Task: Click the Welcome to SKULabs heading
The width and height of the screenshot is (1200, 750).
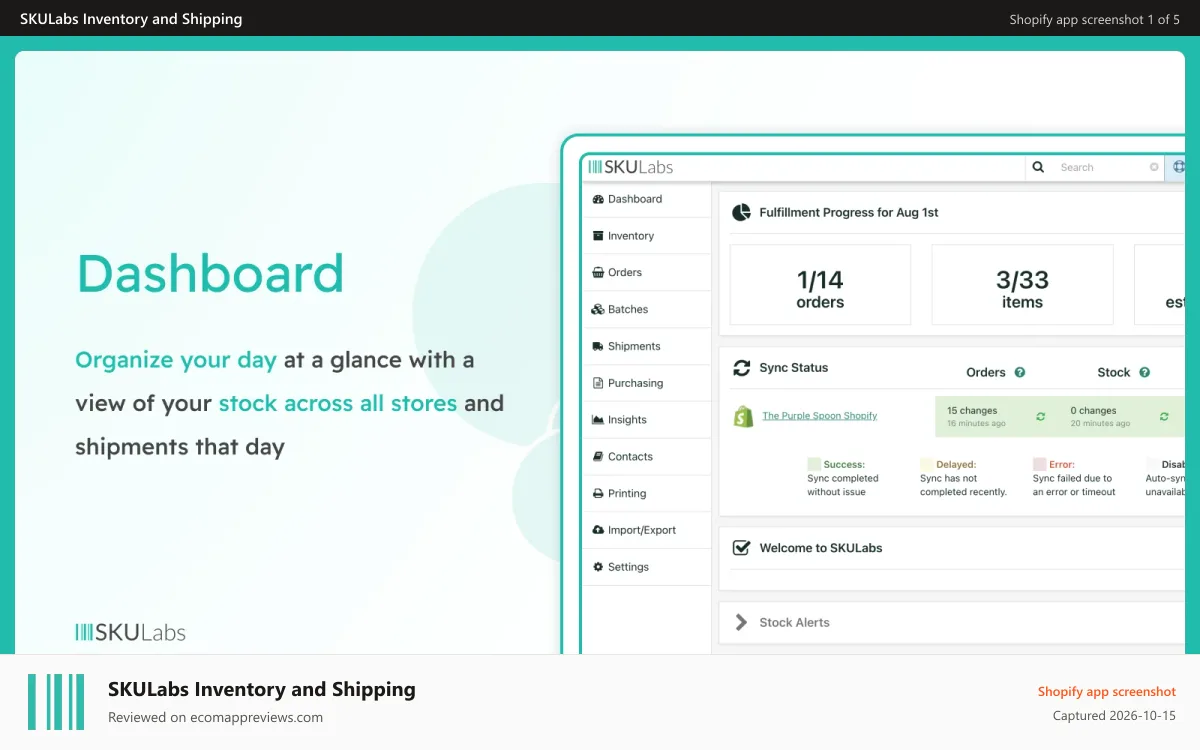Action: [x=821, y=548]
